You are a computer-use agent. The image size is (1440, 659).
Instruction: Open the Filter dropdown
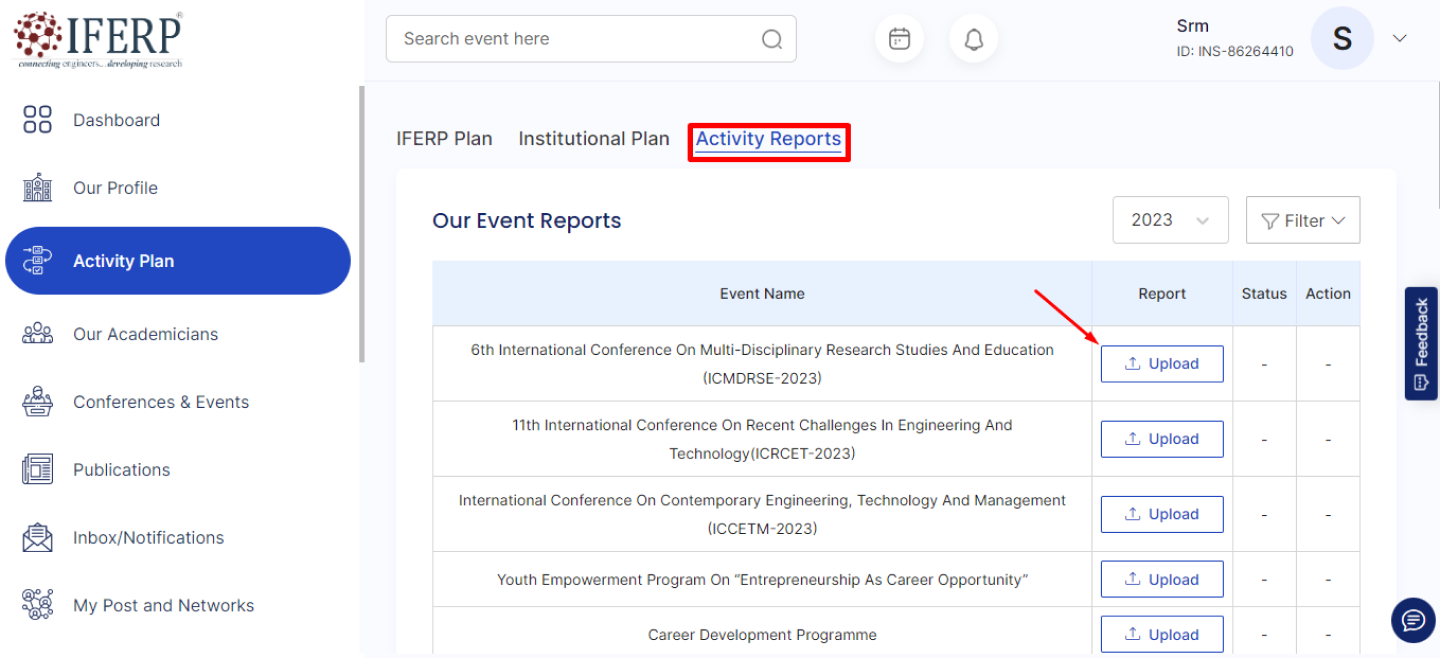coord(1302,219)
